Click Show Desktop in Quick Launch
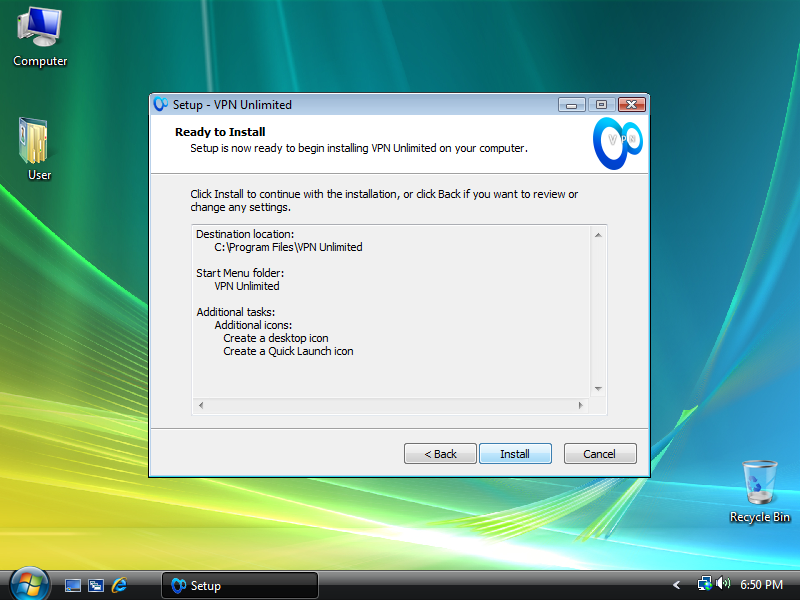800x600 pixels. coord(72,585)
